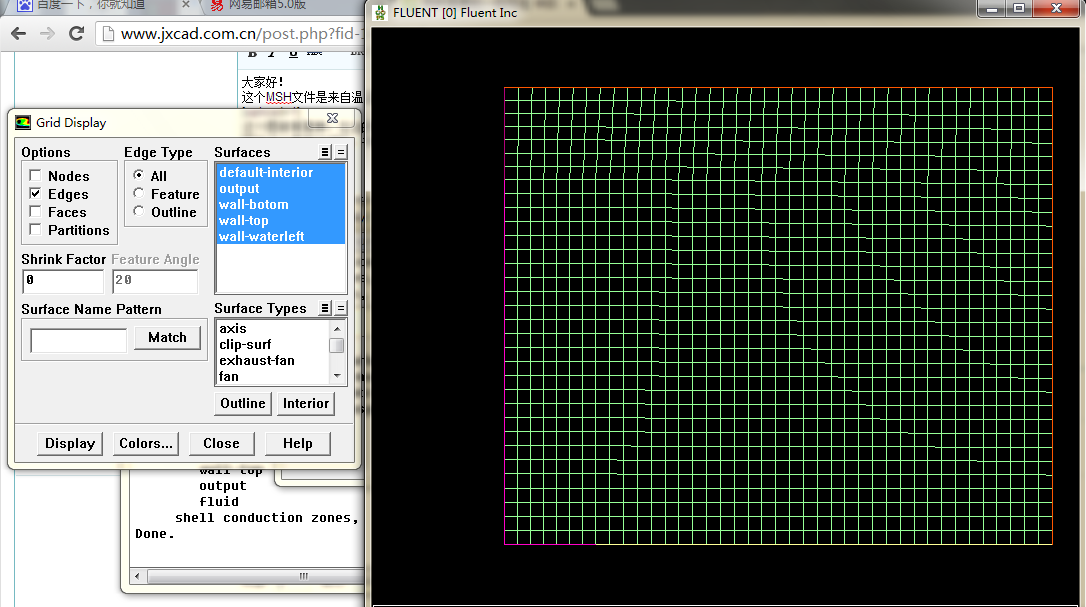Click the browser reload icon

[76, 33]
